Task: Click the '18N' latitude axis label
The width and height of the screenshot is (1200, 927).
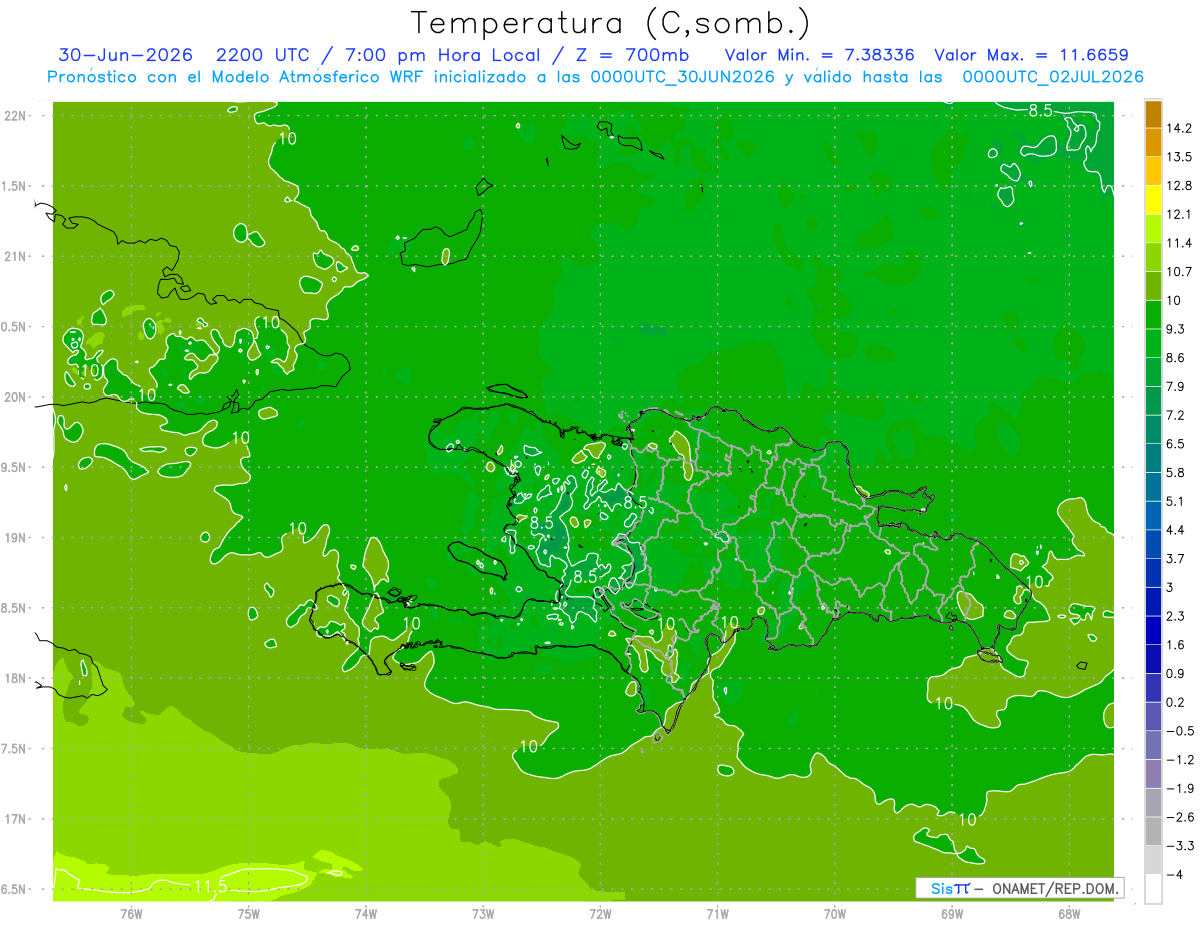Action: pyautogui.click(x=15, y=678)
